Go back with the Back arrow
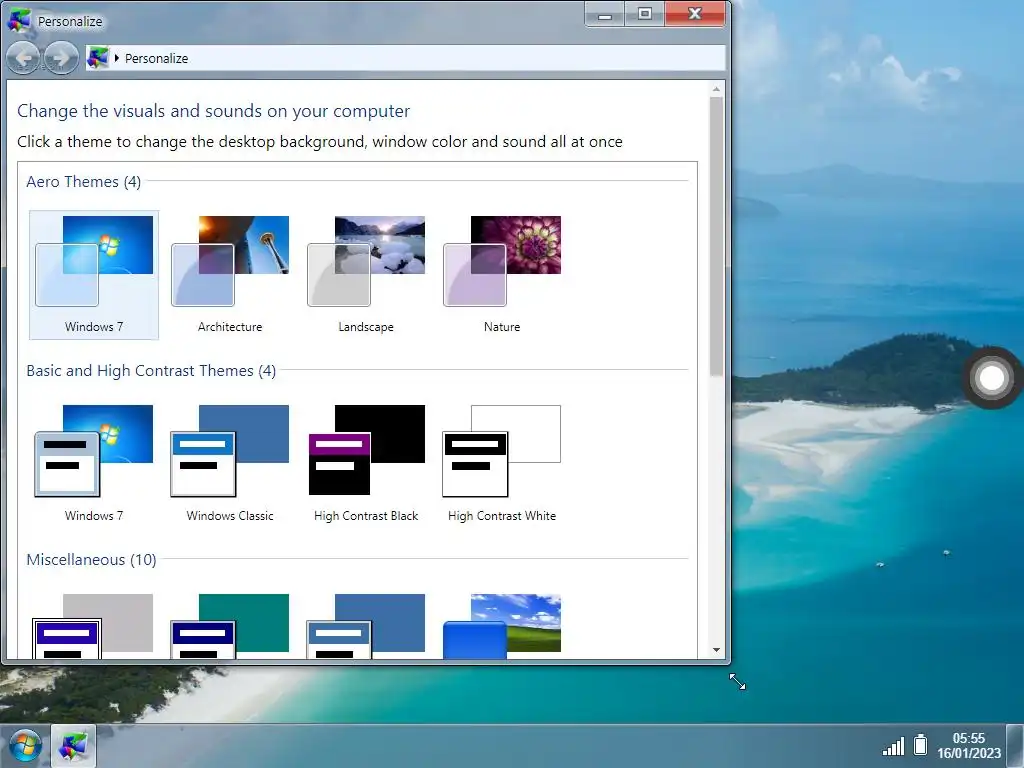 [24, 58]
